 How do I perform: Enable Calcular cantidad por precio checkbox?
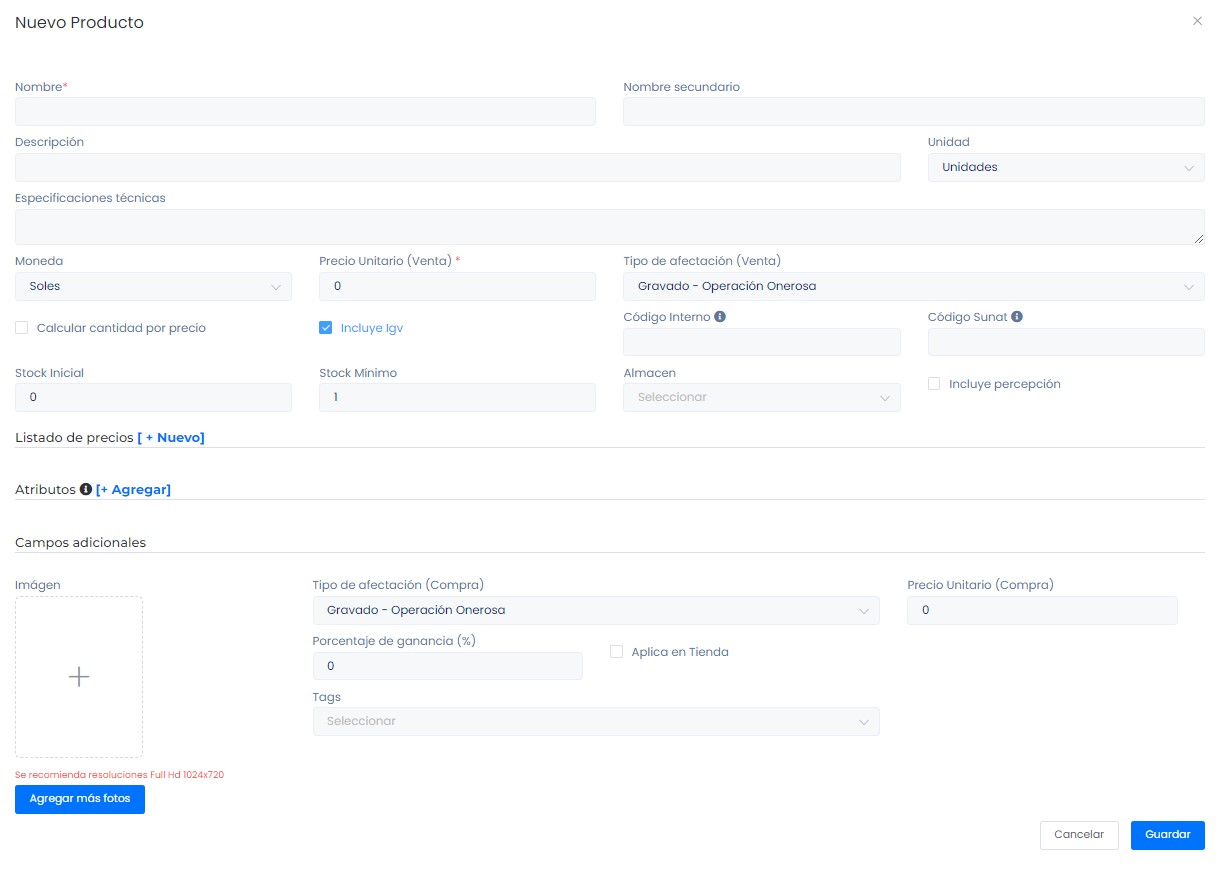(x=22, y=328)
